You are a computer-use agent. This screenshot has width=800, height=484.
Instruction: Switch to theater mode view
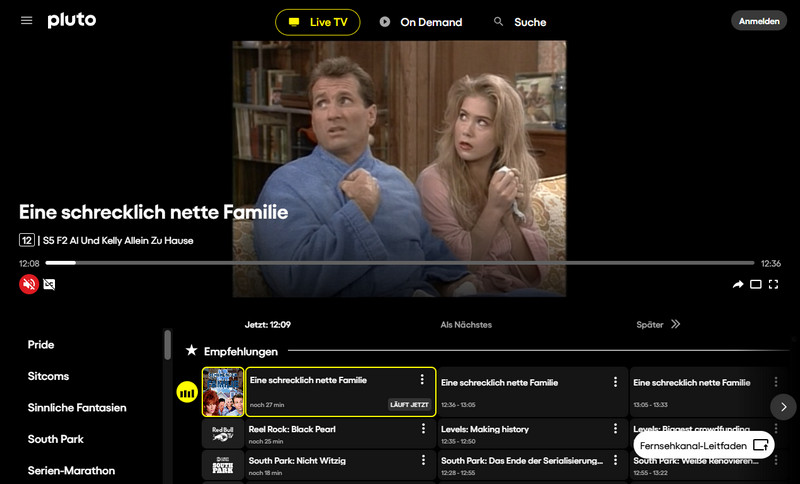tap(756, 284)
